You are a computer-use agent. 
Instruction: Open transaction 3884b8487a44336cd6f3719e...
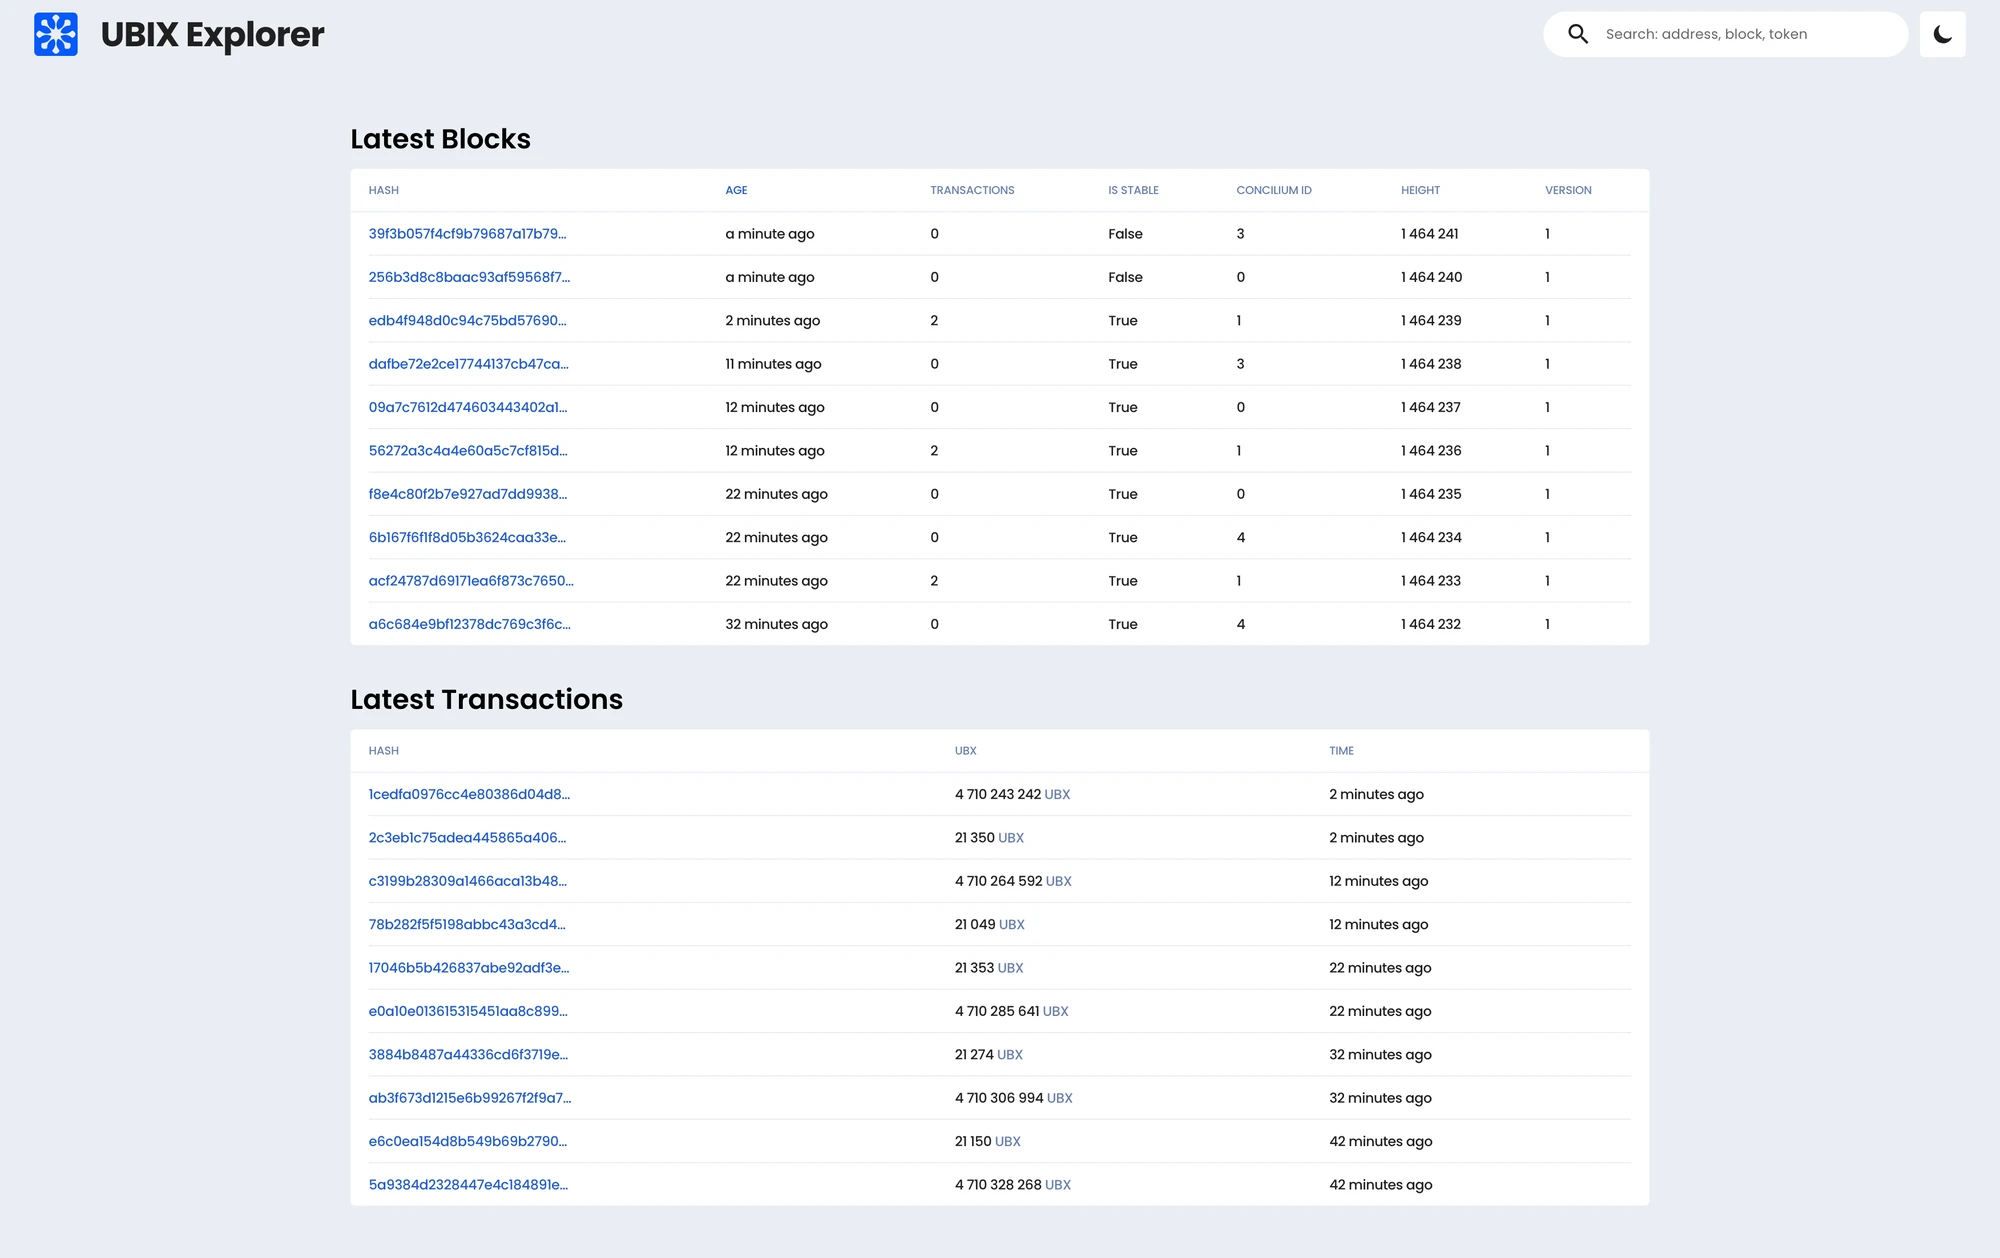pyautogui.click(x=468, y=1054)
